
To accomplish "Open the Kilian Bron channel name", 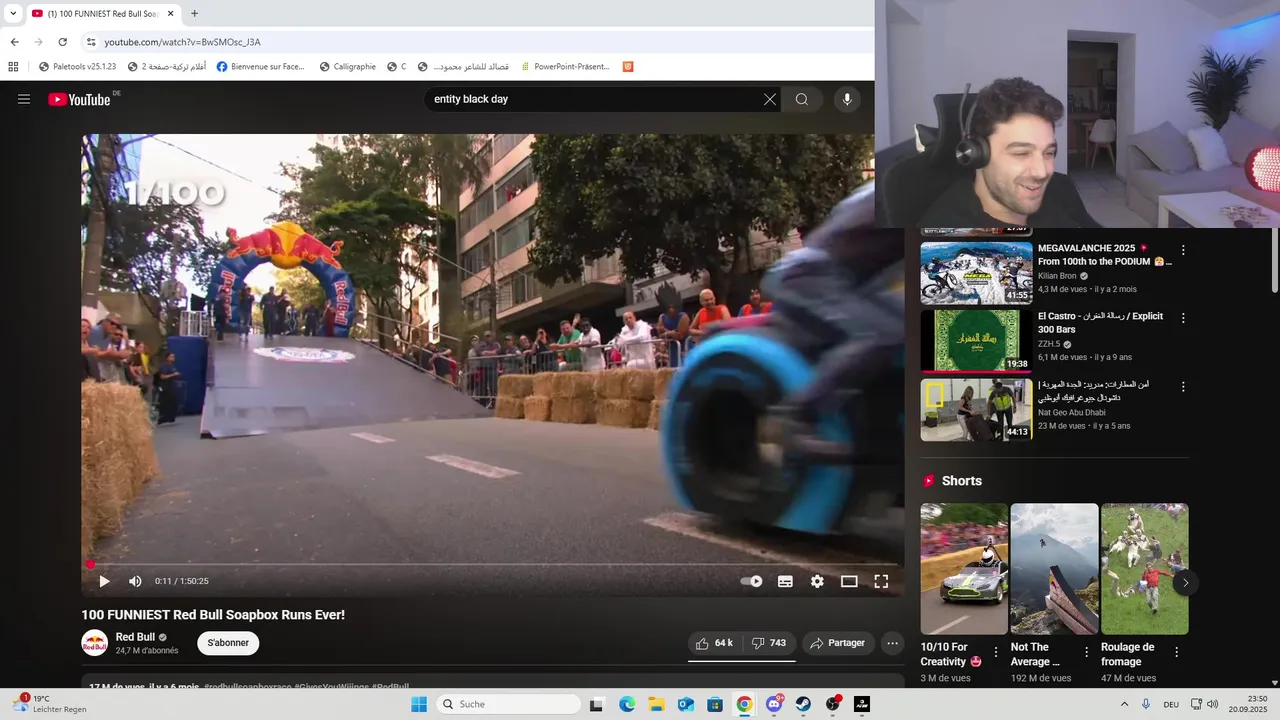I will coord(1058,276).
